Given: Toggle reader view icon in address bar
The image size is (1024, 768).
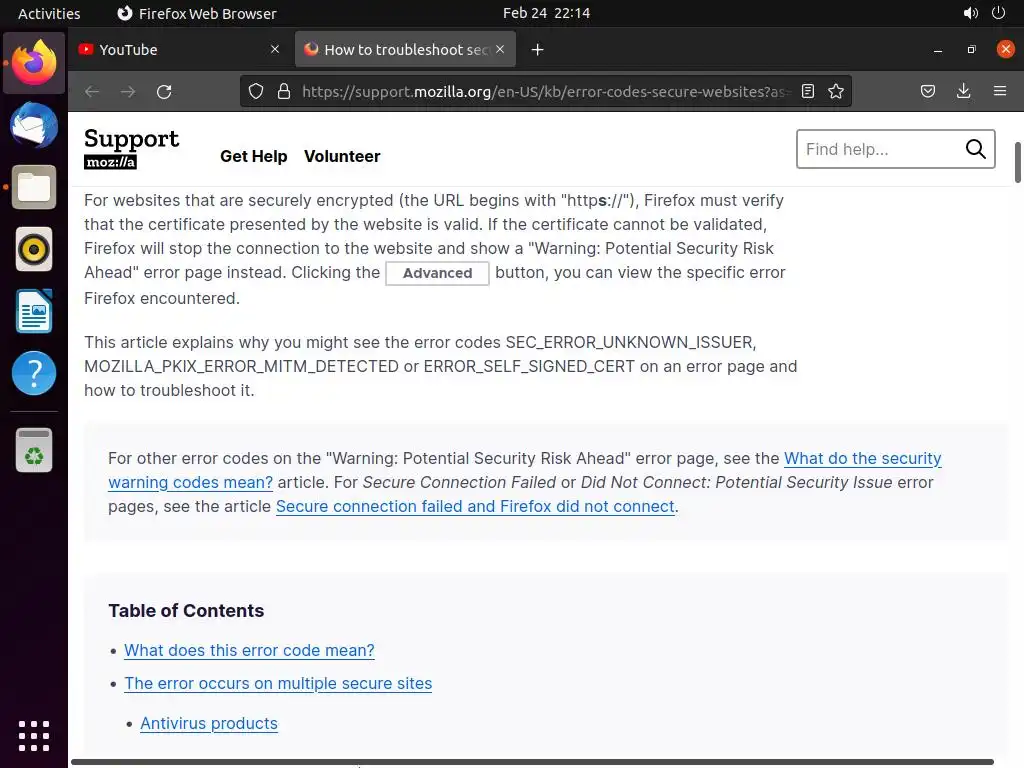Looking at the screenshot, I should [808, 91].
